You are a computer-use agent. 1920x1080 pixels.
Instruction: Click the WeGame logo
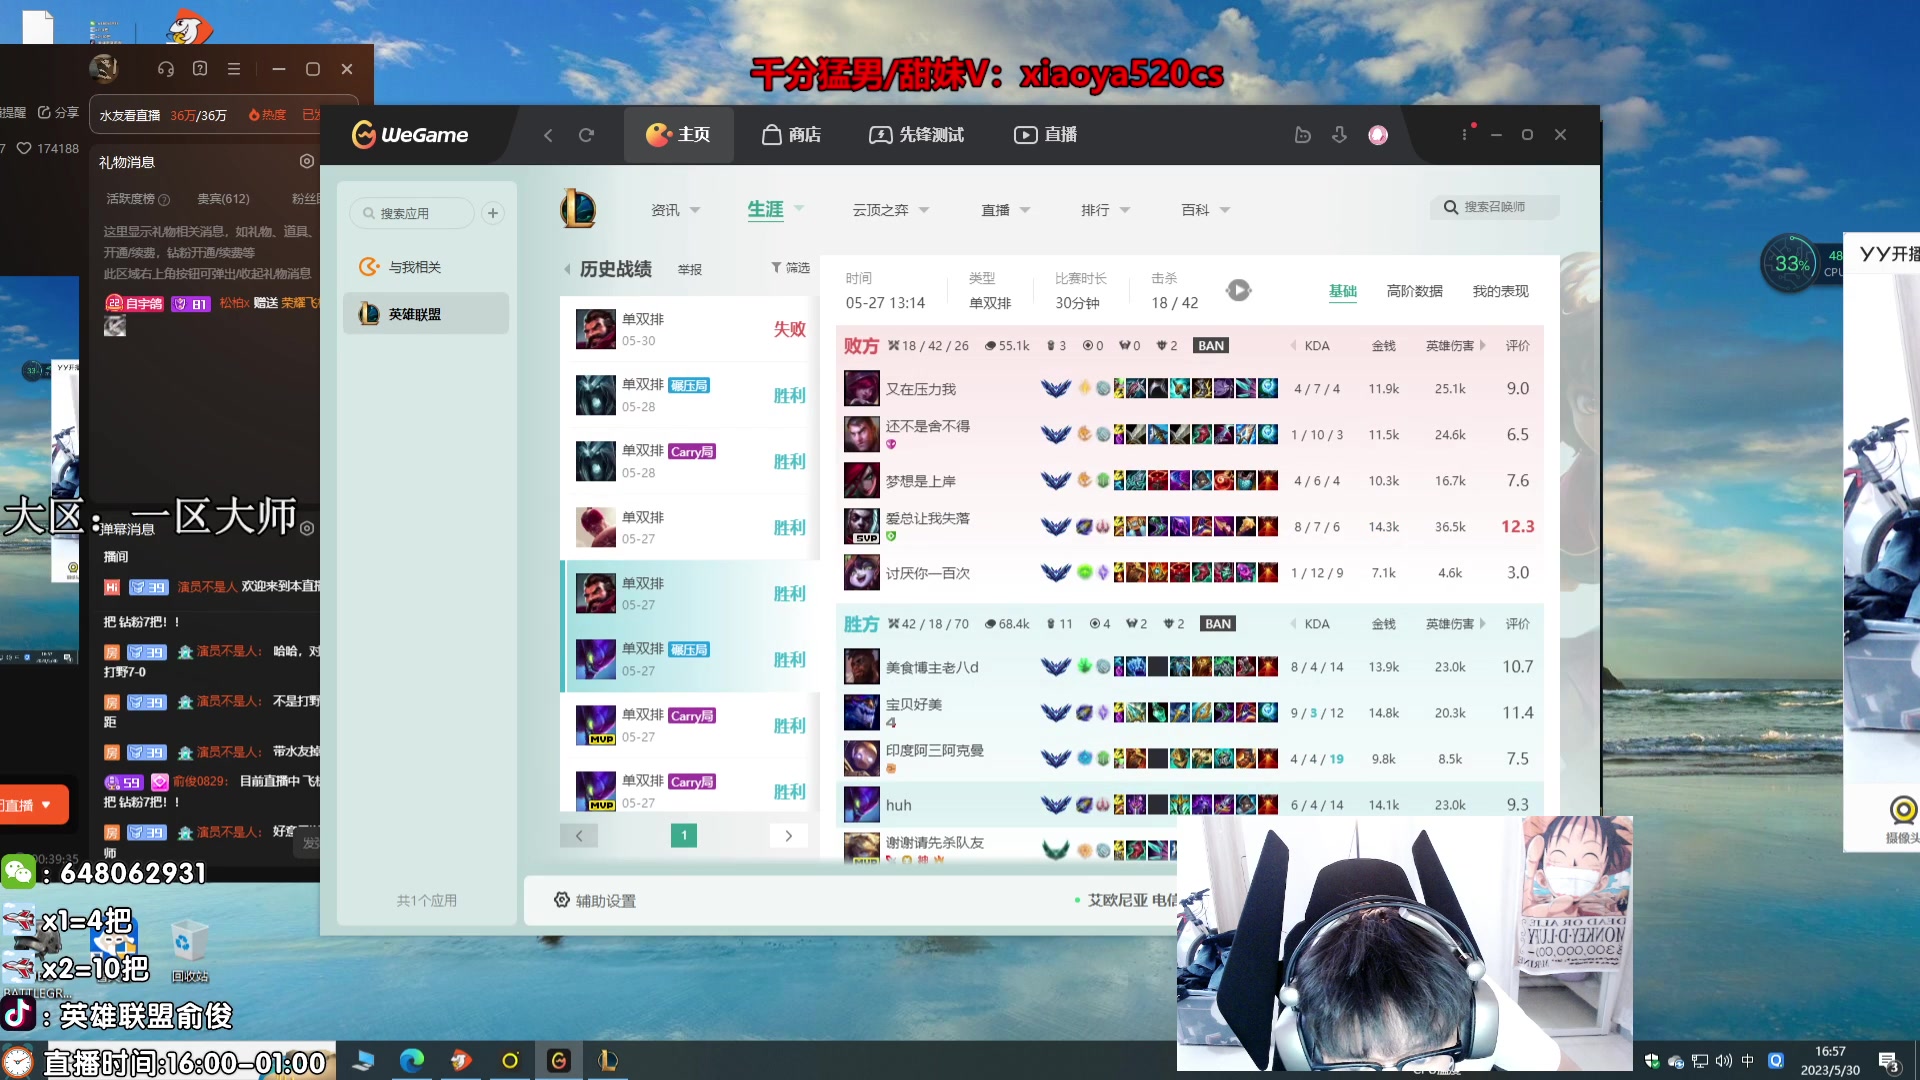click(x=410, y=134)
